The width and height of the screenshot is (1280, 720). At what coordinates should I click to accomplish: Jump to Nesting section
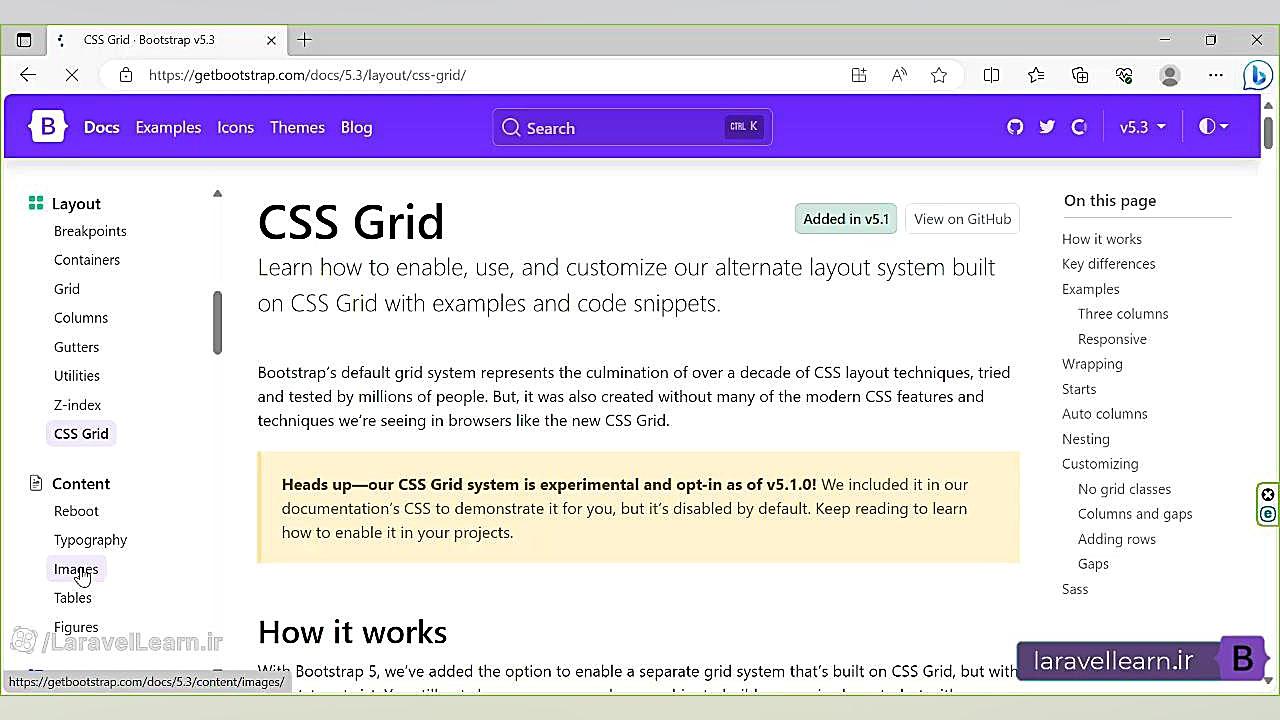click(1086, 439)
